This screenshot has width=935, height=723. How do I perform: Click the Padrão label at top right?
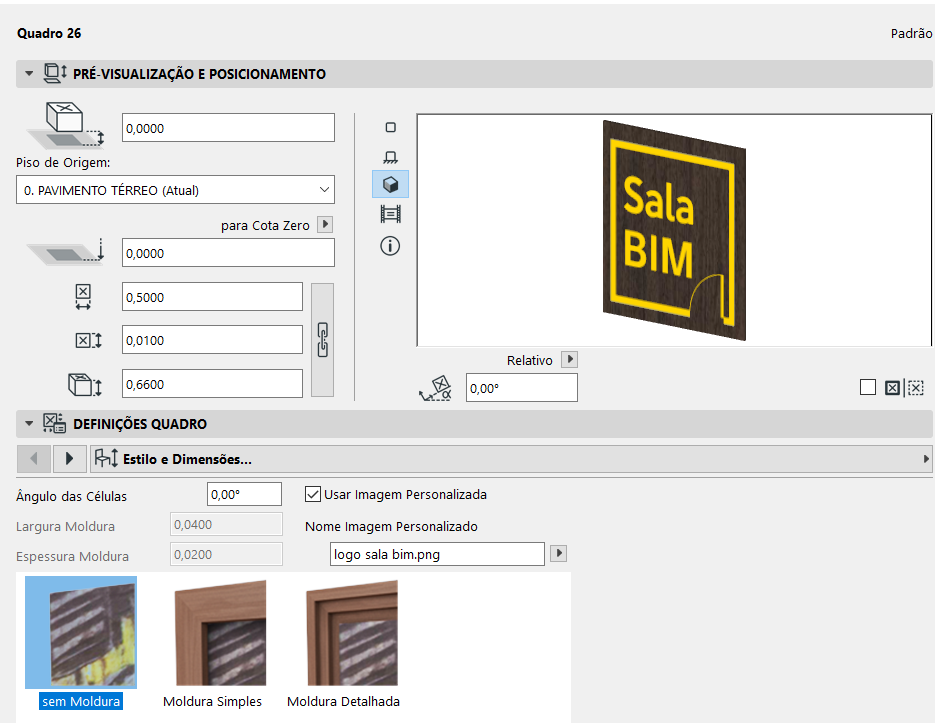(912, 33)
